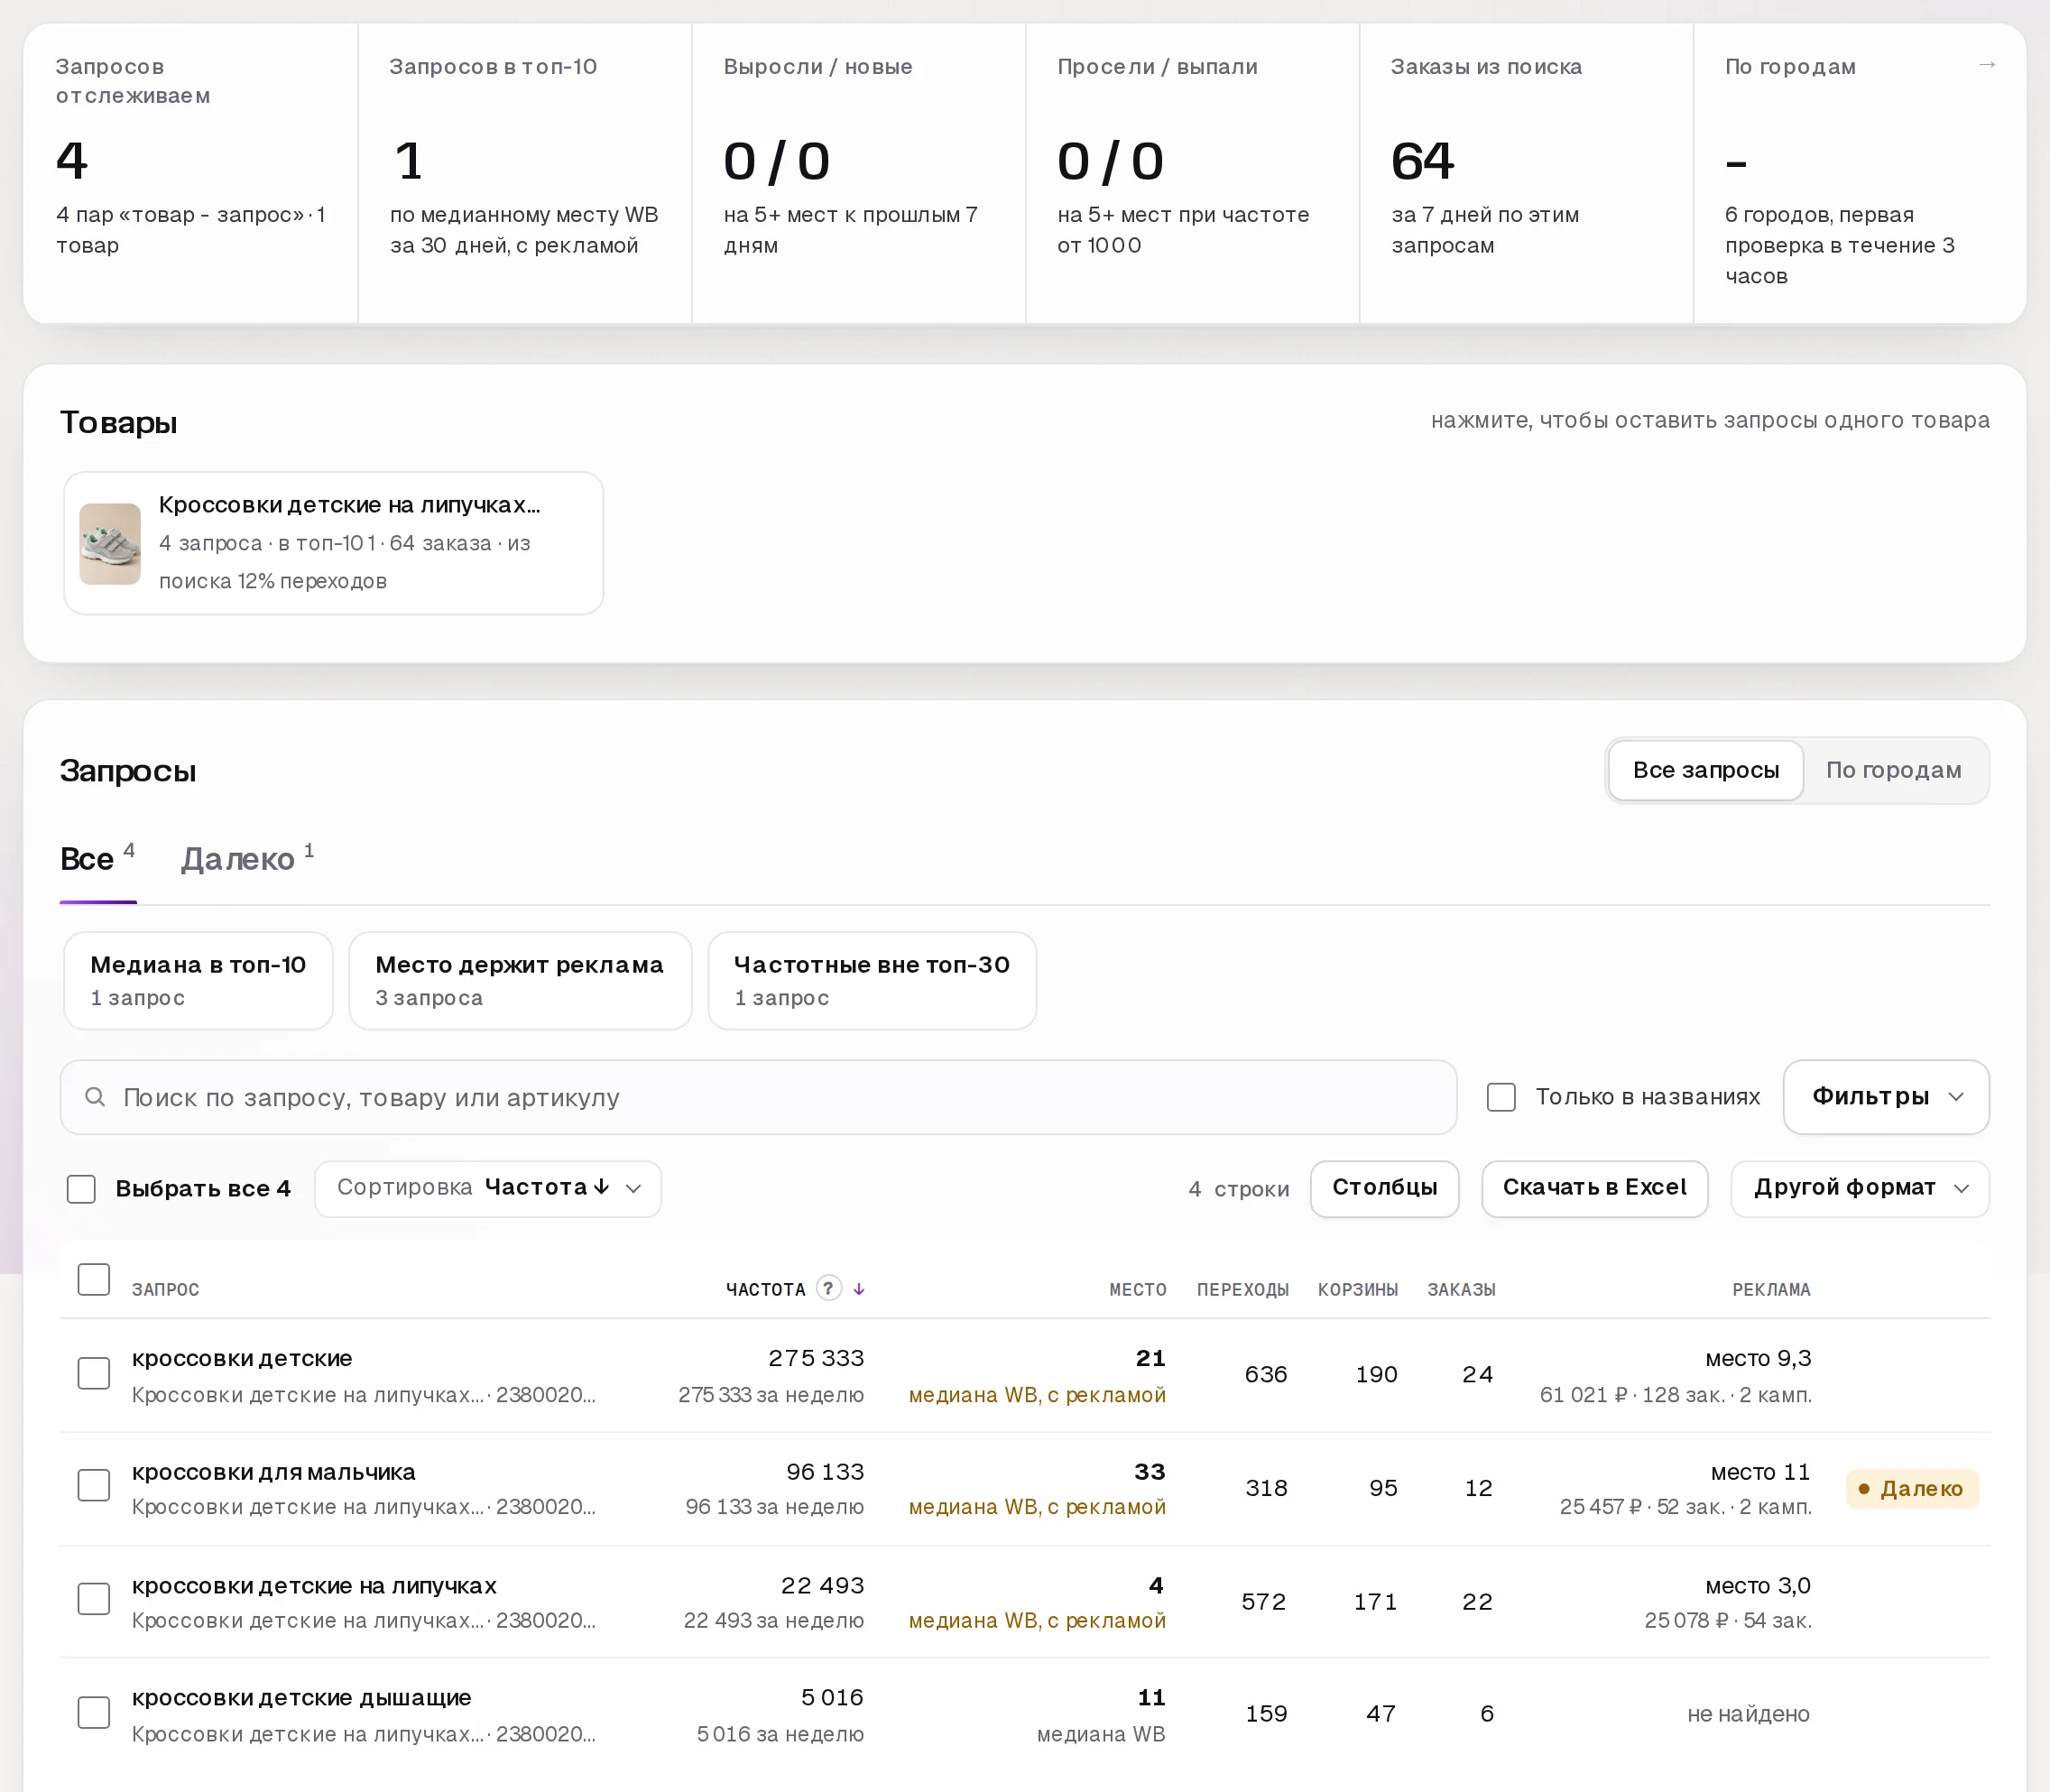This screenshot has width=2050, height=1792.
Task: Select 'кроссовки детские дышащие' row checkbox
Action: point(94,1713)
